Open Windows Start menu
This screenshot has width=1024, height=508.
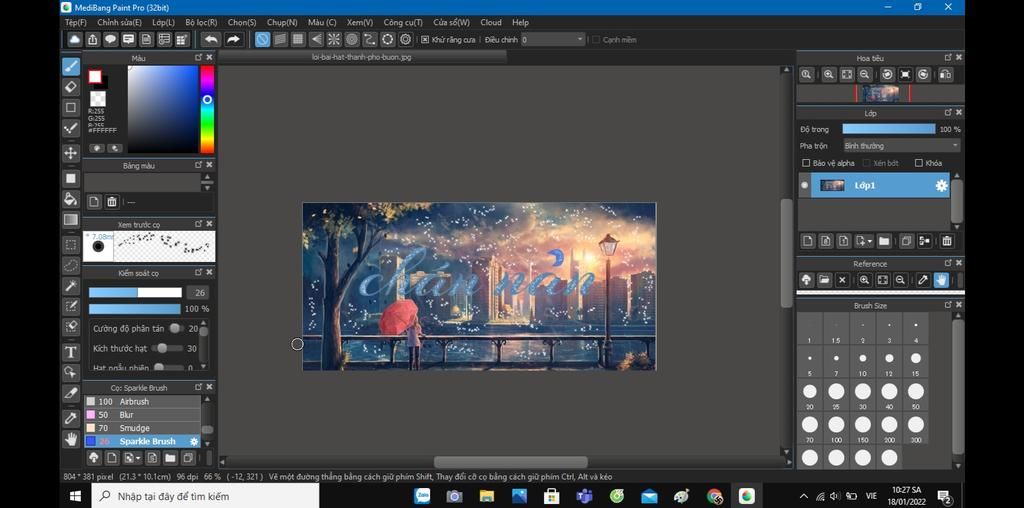tap(76, 496)
